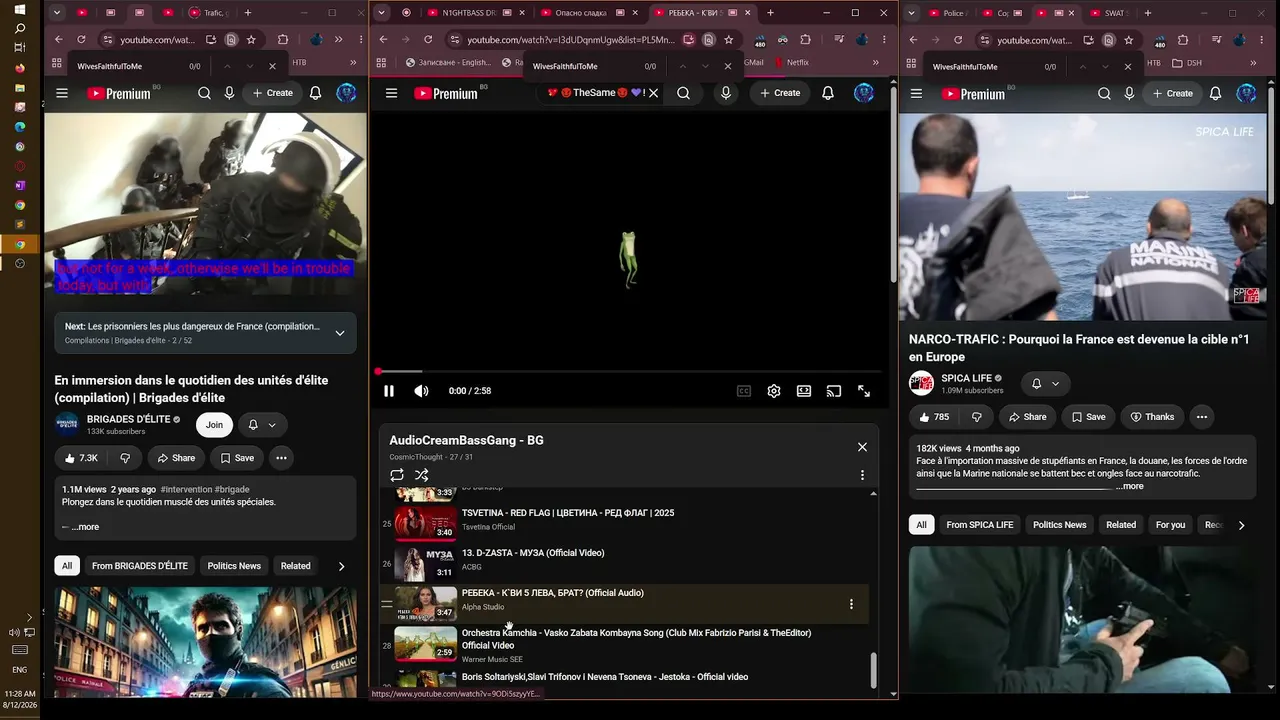Show more chips after Related in BRIGADES window
The width and height of the screenshot is (1280, 720).
click(x=341, y=566)
